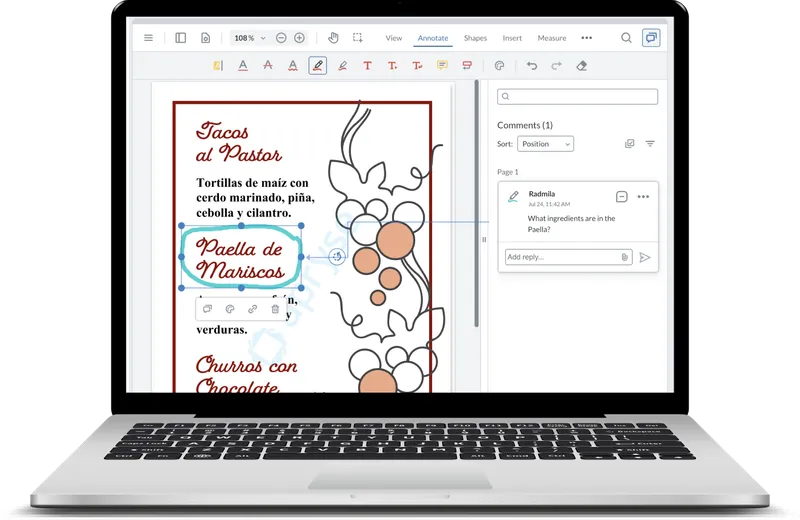This screenshot has width=800, height=520.
Task: Switch to the Annotate tab
Action: 433,38
